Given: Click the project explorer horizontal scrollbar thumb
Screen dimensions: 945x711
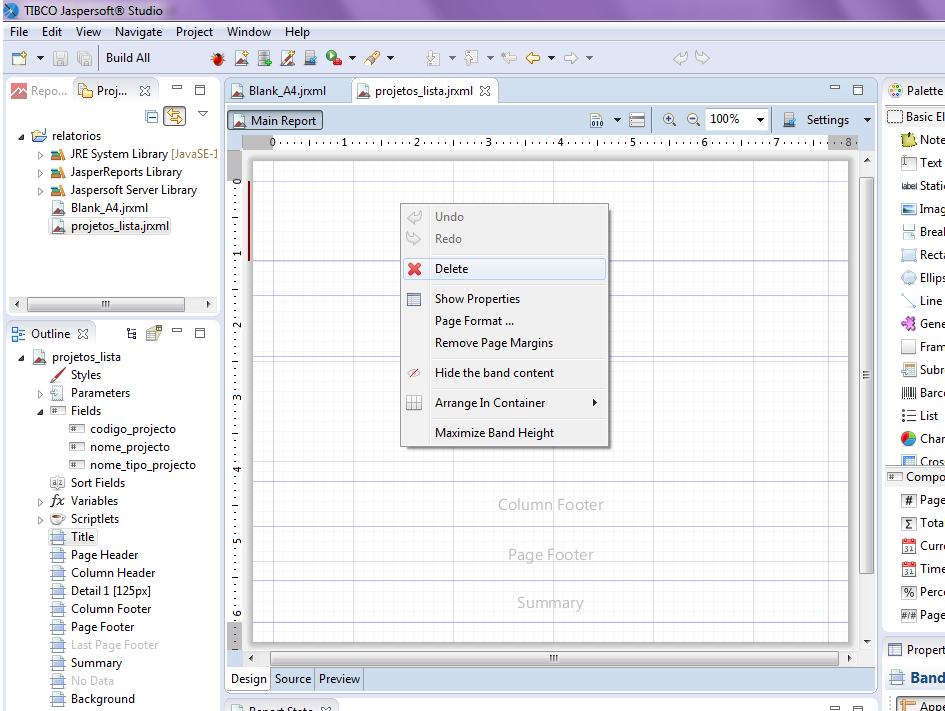Looking at the screenshot, I should click(x=106, y=304).
